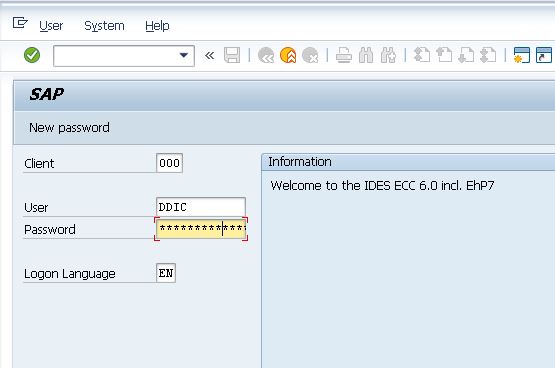Click the Next Page icon

click(x=466, y=55)
